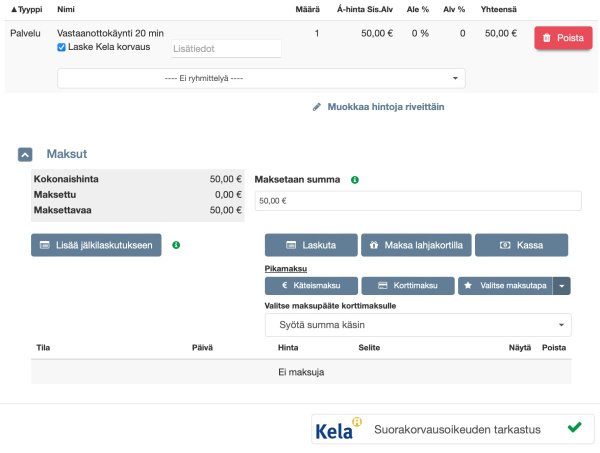Screen dimensions: 600x453
Task: Expand the Valitse maksutapa arrow menu
Action: click(561, 286)
